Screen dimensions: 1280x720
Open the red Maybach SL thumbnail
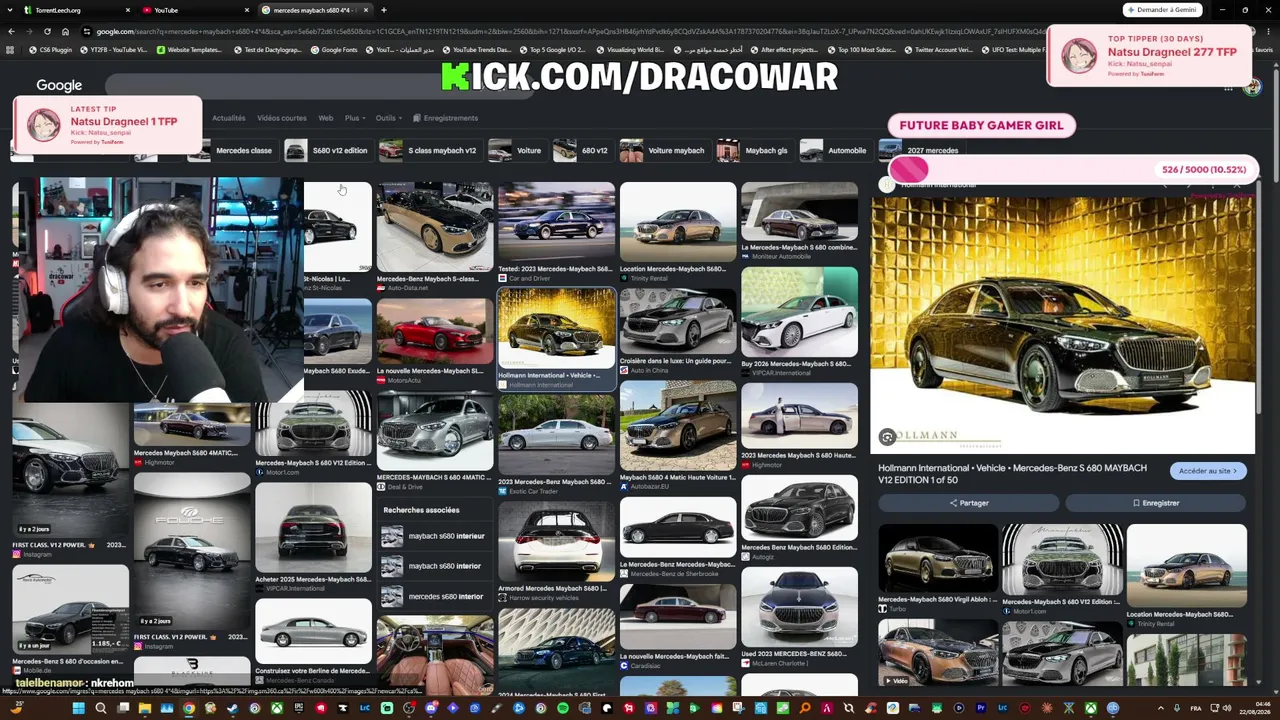coord(435,332)
